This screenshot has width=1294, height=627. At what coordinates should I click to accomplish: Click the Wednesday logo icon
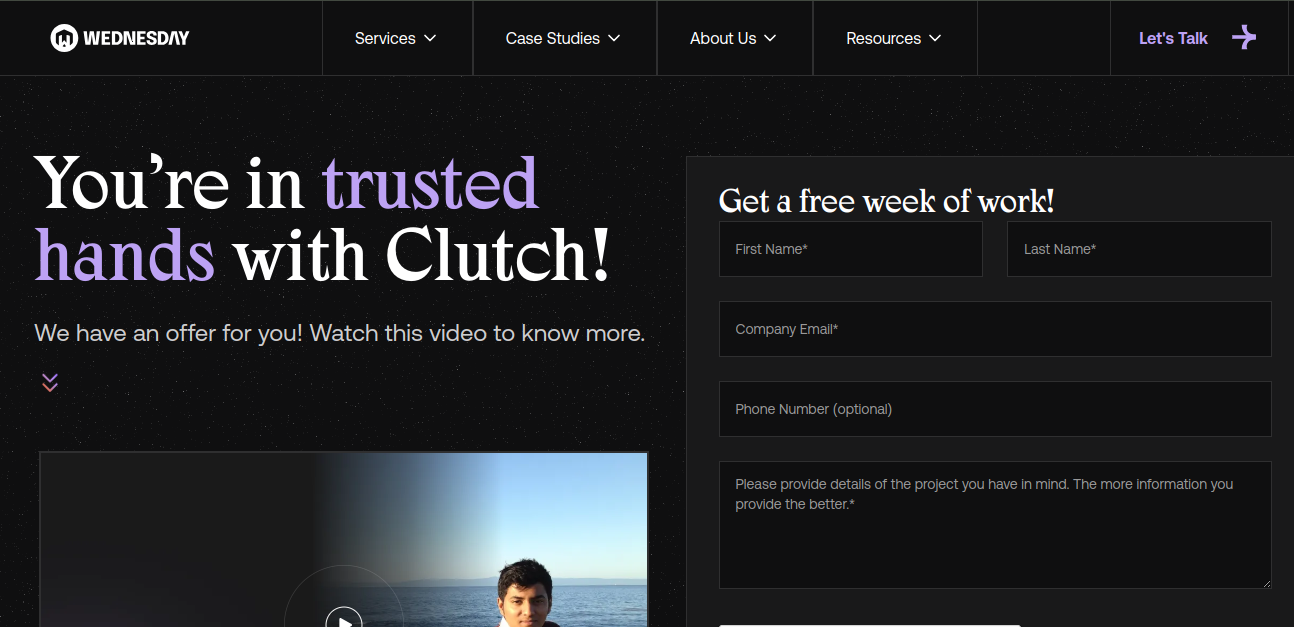click(x=64, y=38)
